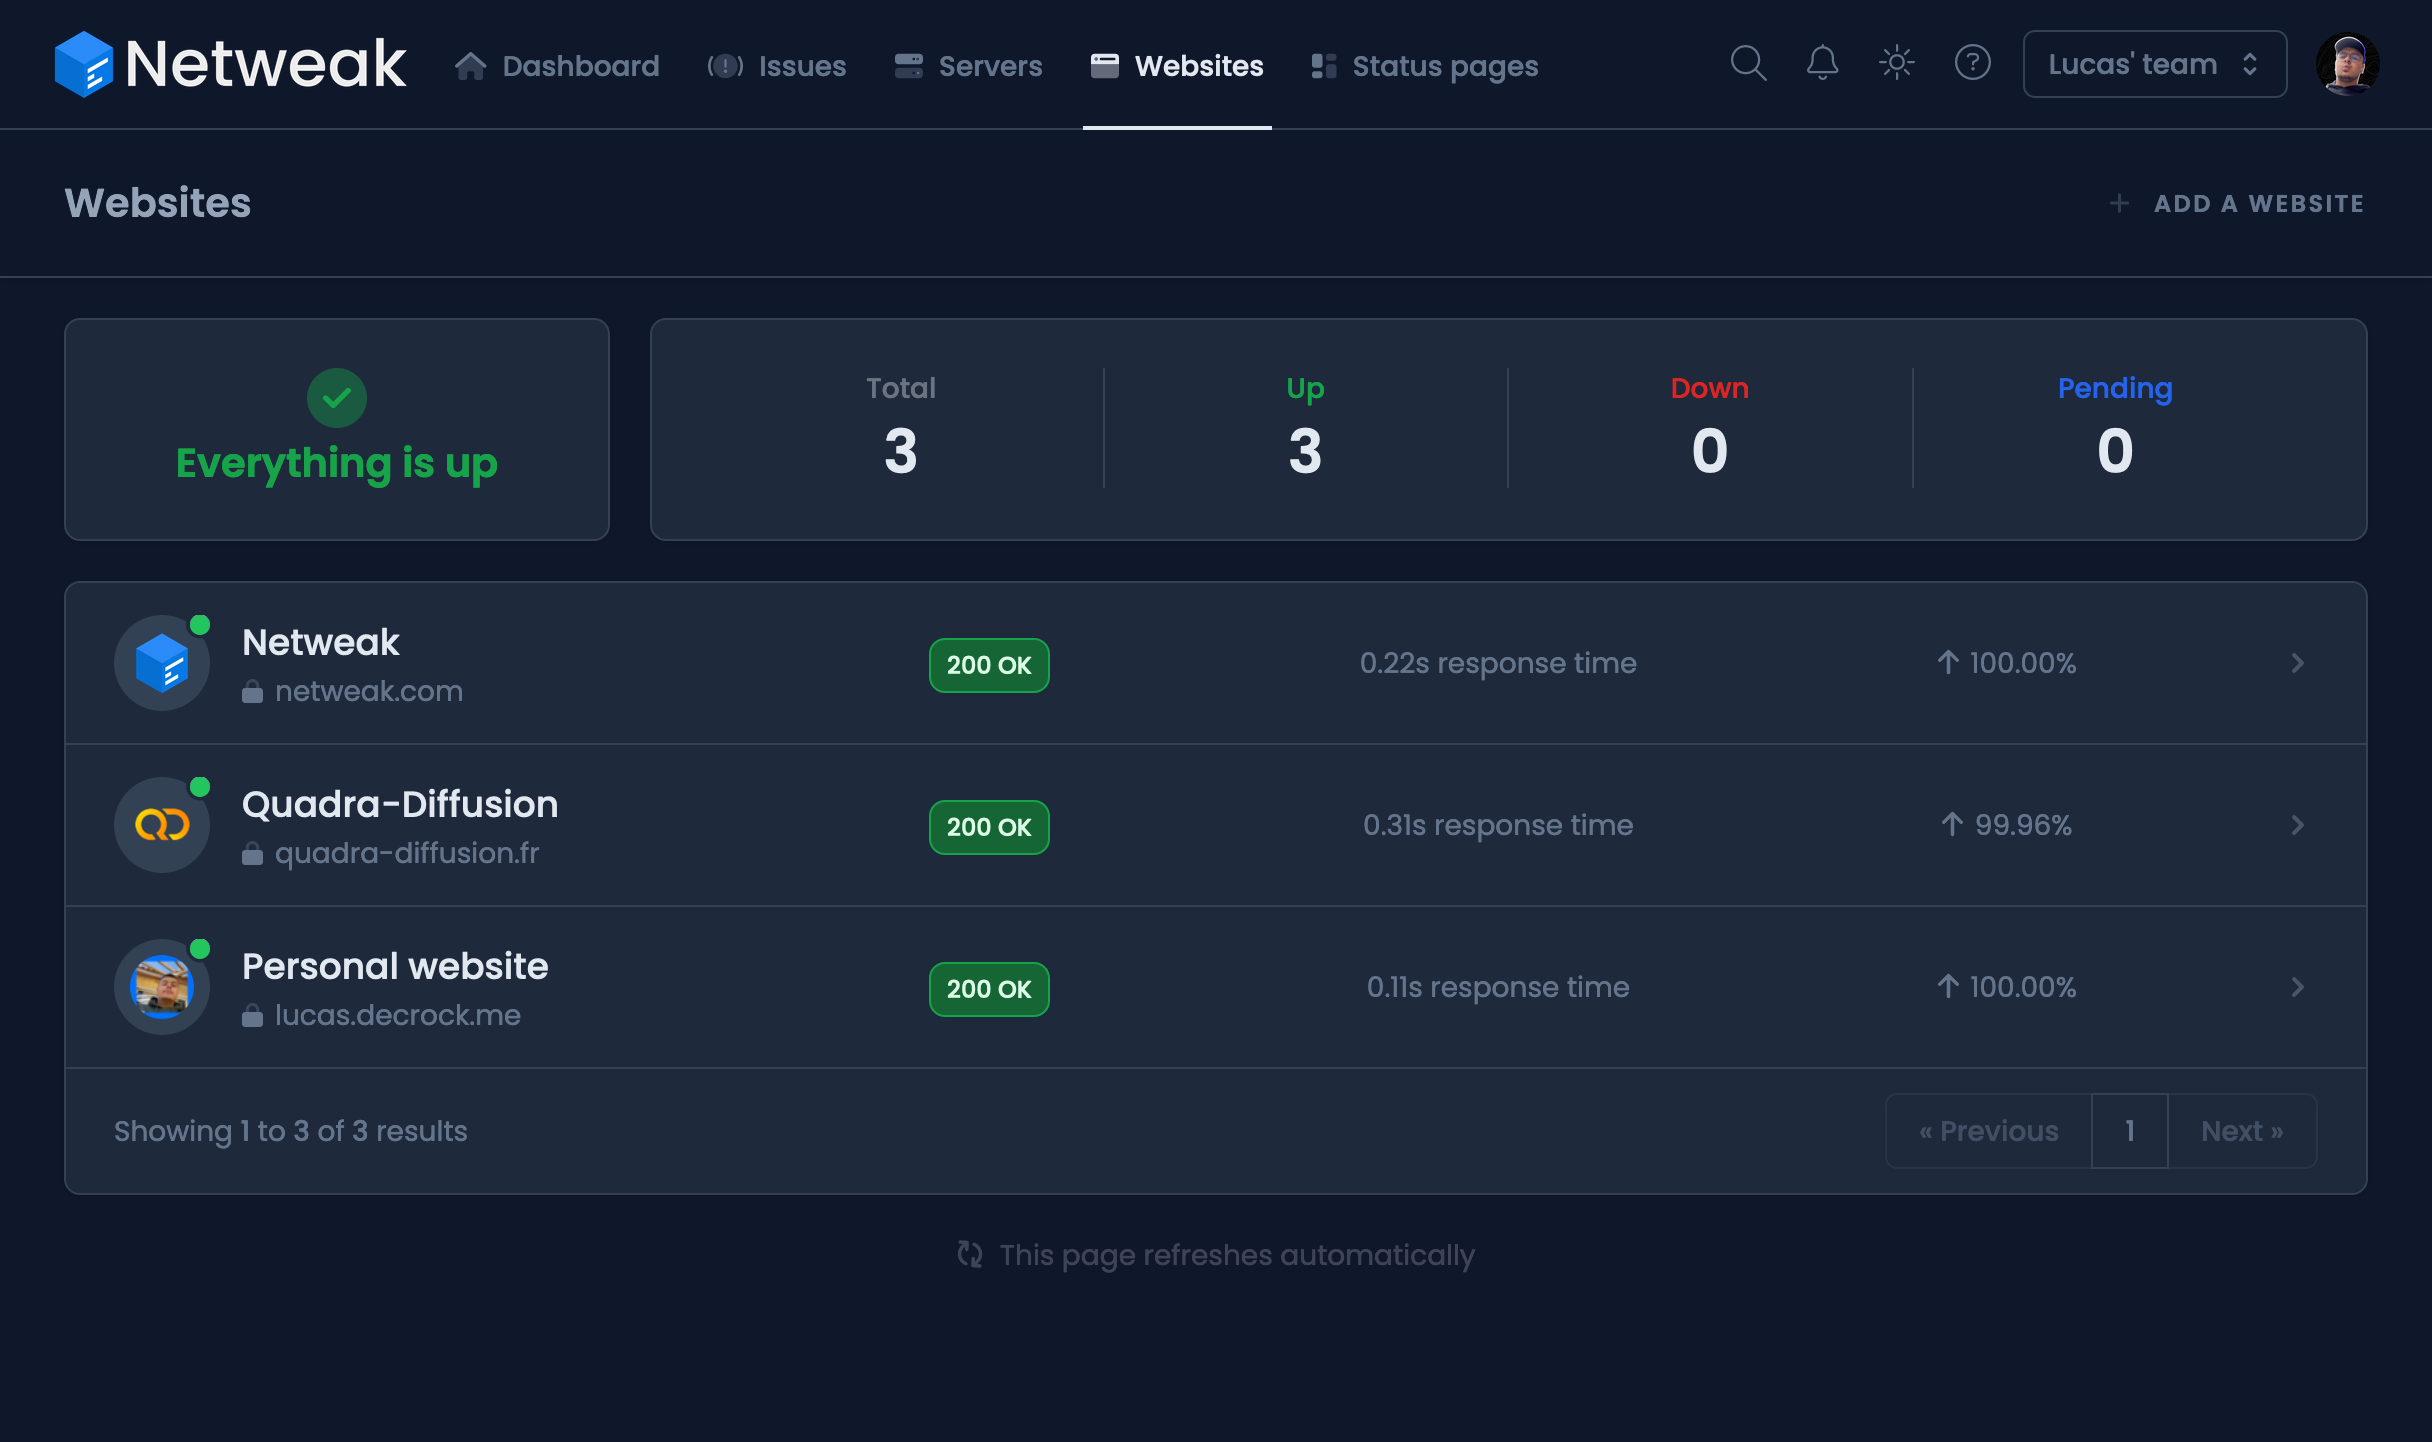Click the Netweak logo in the top bar
Screen dimensions: 2432x1442
pos(228,63)
